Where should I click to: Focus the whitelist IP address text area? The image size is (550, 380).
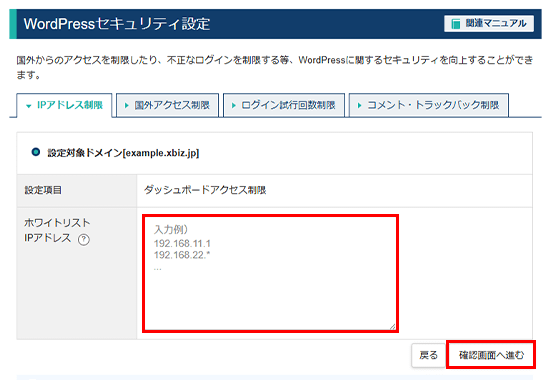(270, 273)
